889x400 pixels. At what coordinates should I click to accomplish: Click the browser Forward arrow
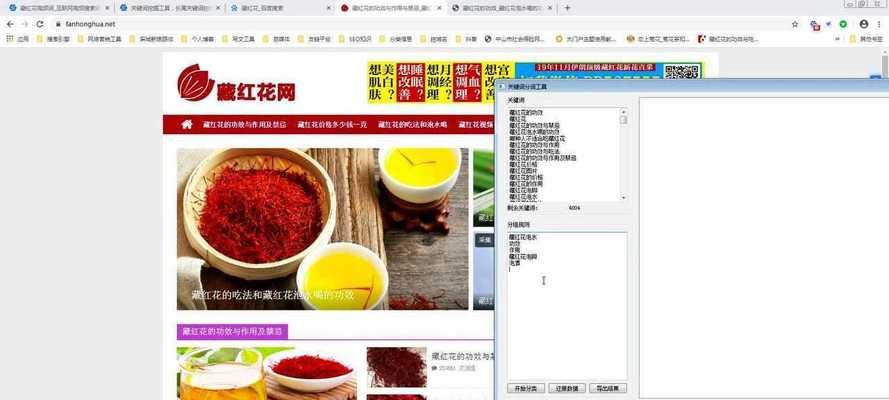click(24, 24)
